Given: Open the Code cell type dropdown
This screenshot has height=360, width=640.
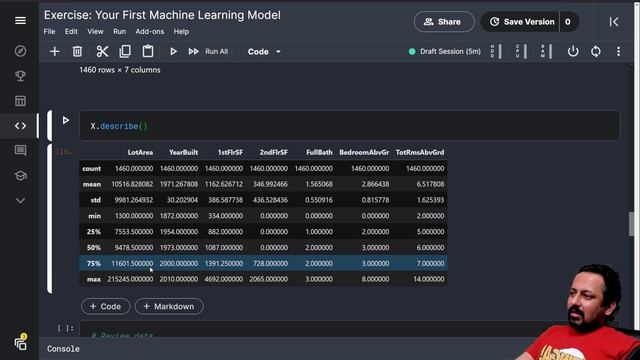Looking at the screenshot, I should [264, 51].
